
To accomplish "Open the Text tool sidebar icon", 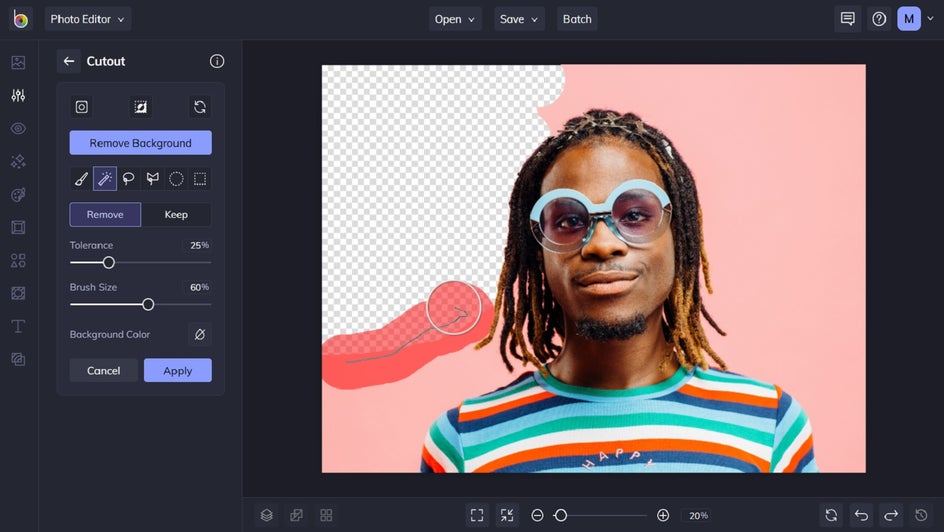I will coord(18,326).
